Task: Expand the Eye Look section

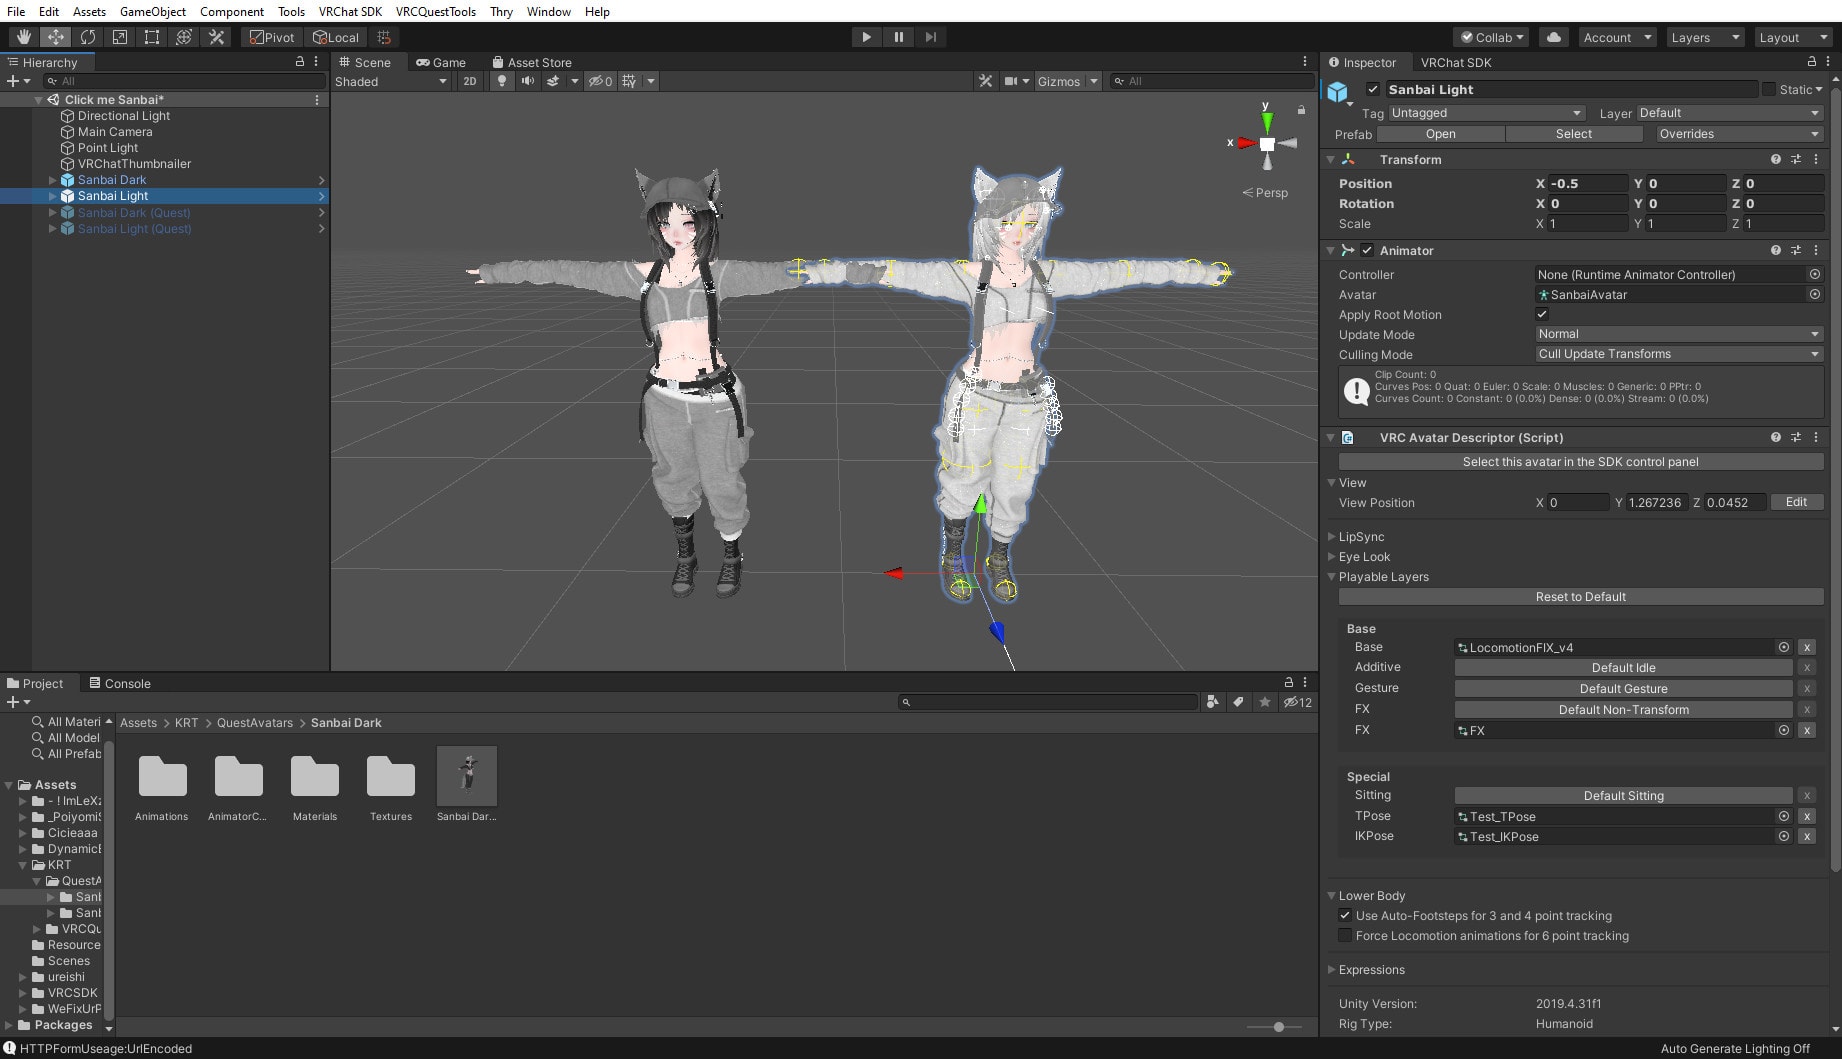Action: pyautogui.click(x=1332, y=557)
